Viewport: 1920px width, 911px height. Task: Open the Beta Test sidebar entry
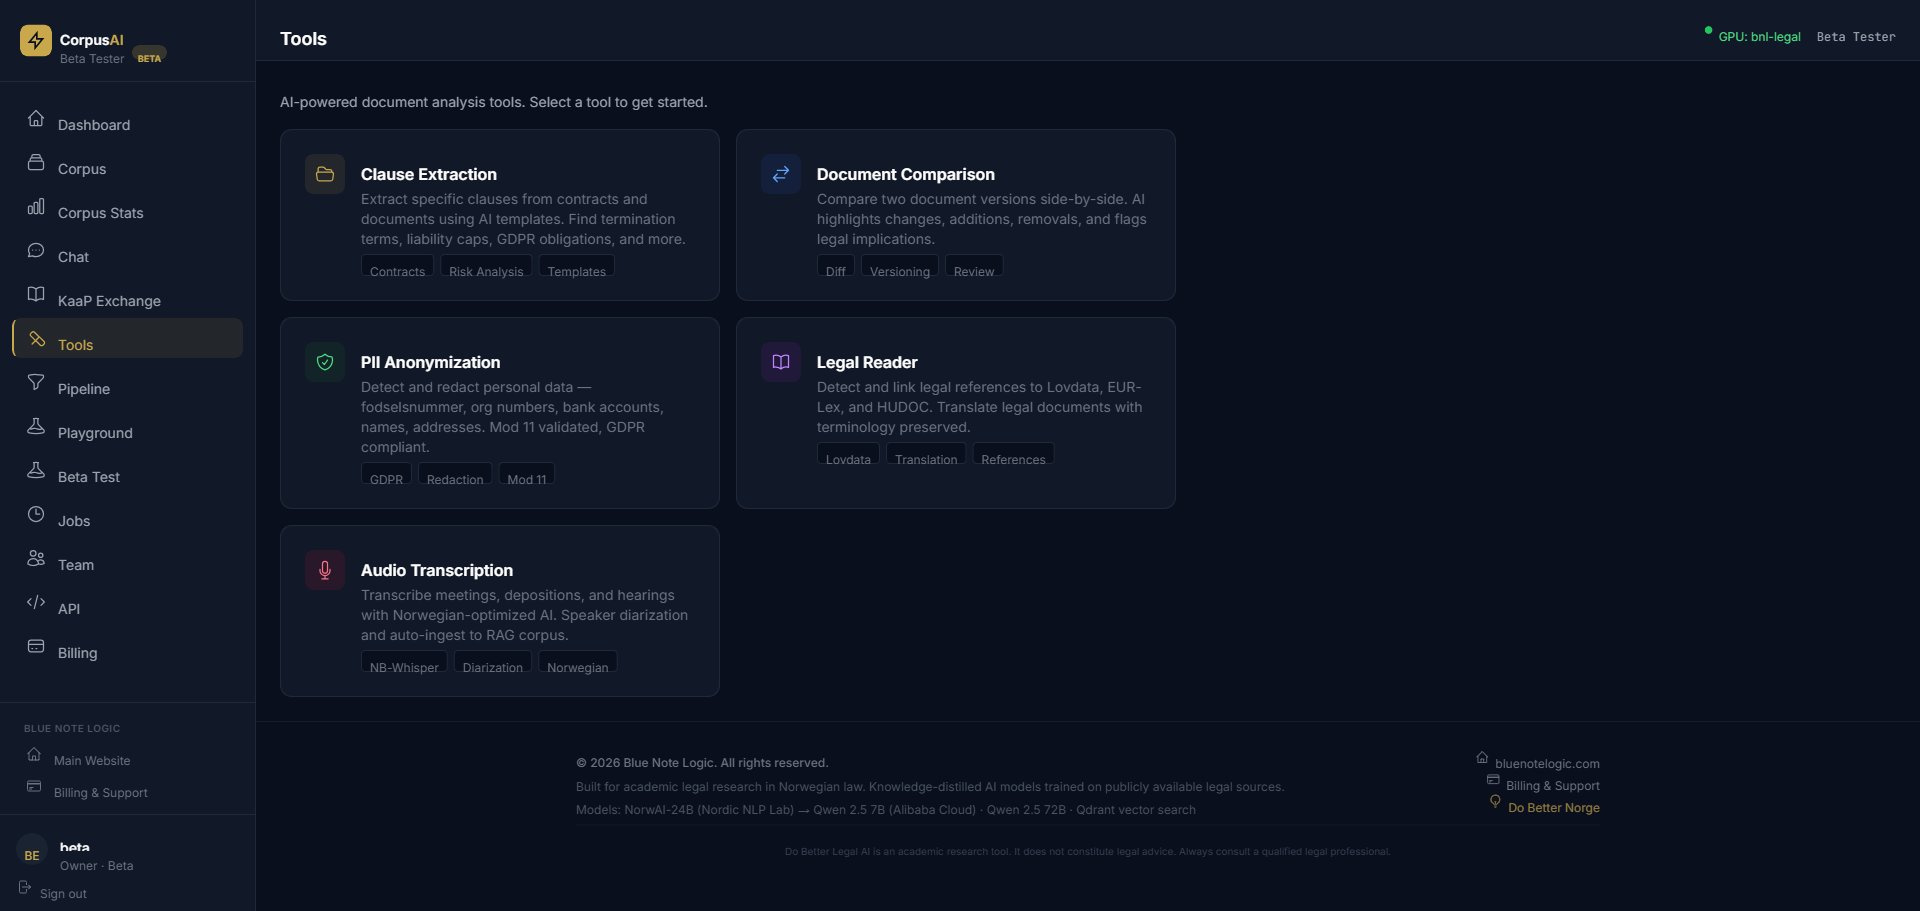point(88,476)
